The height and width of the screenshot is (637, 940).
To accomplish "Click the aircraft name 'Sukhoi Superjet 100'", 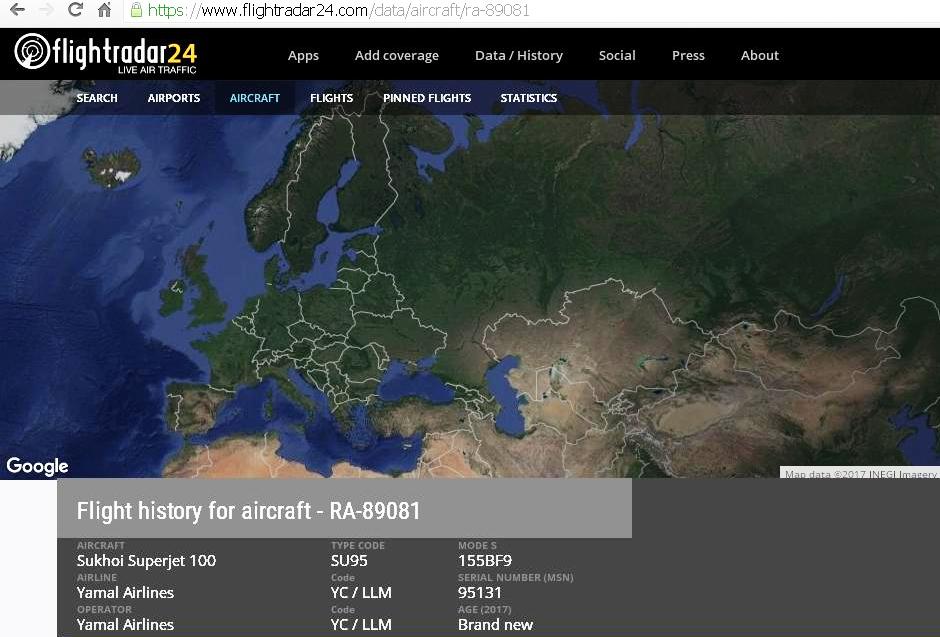I will (146, 561).
